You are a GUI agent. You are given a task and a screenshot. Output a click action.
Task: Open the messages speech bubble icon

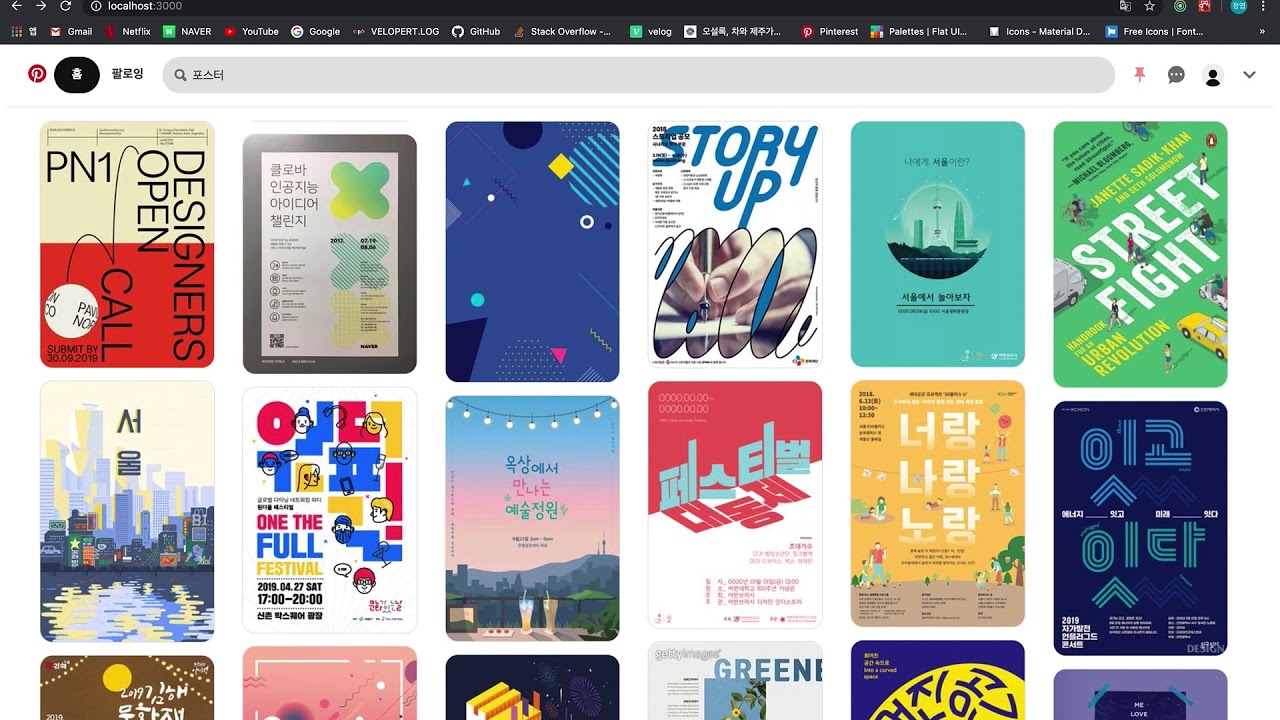click(x=1176, y=75)
